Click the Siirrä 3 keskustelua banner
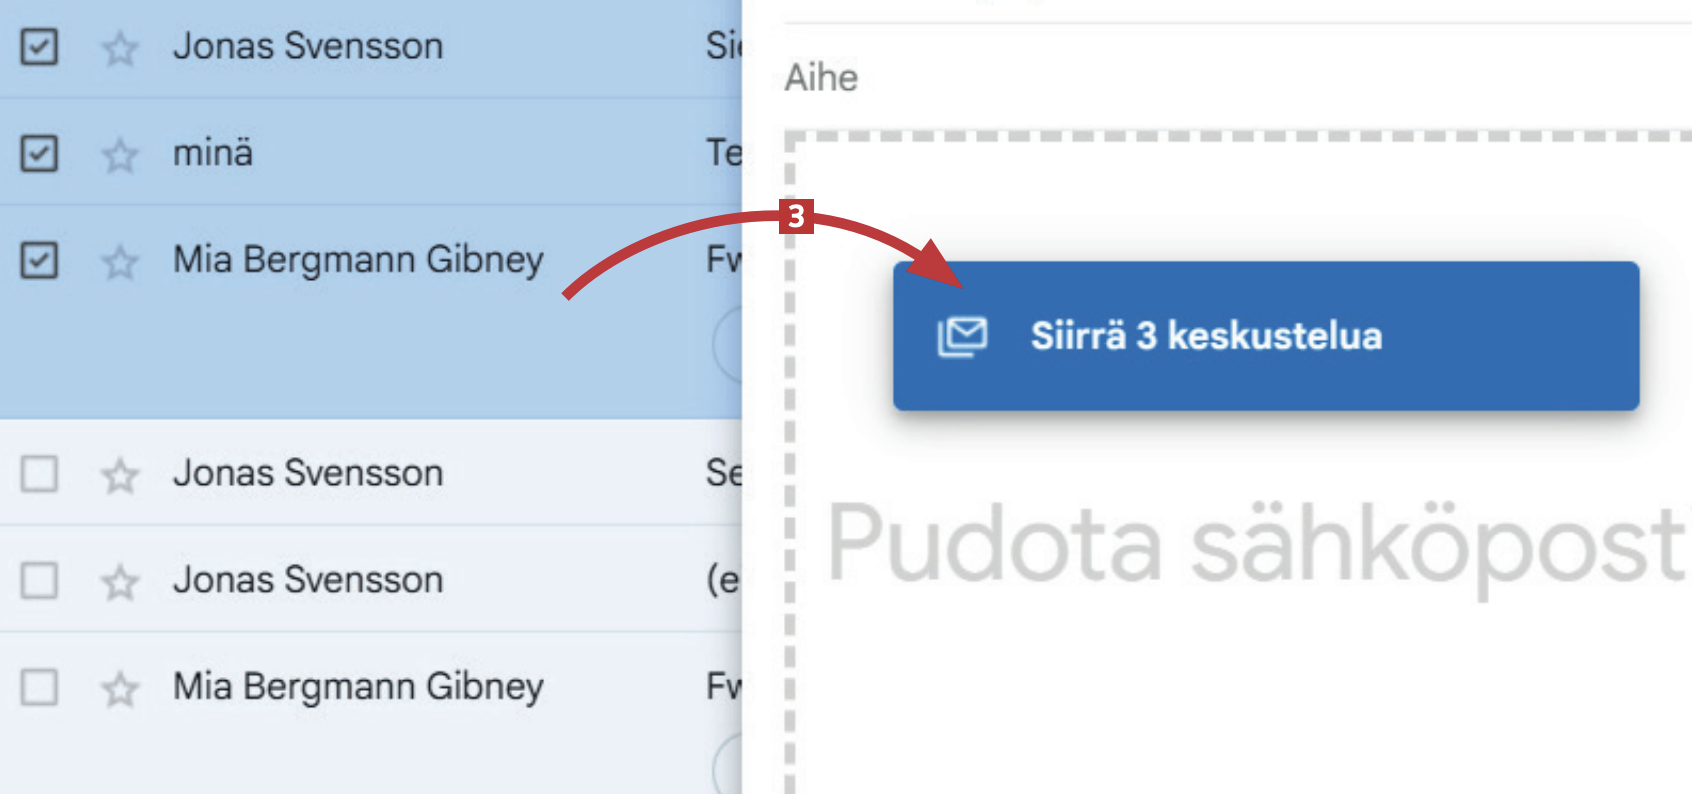 click(x=1266, y=336)
